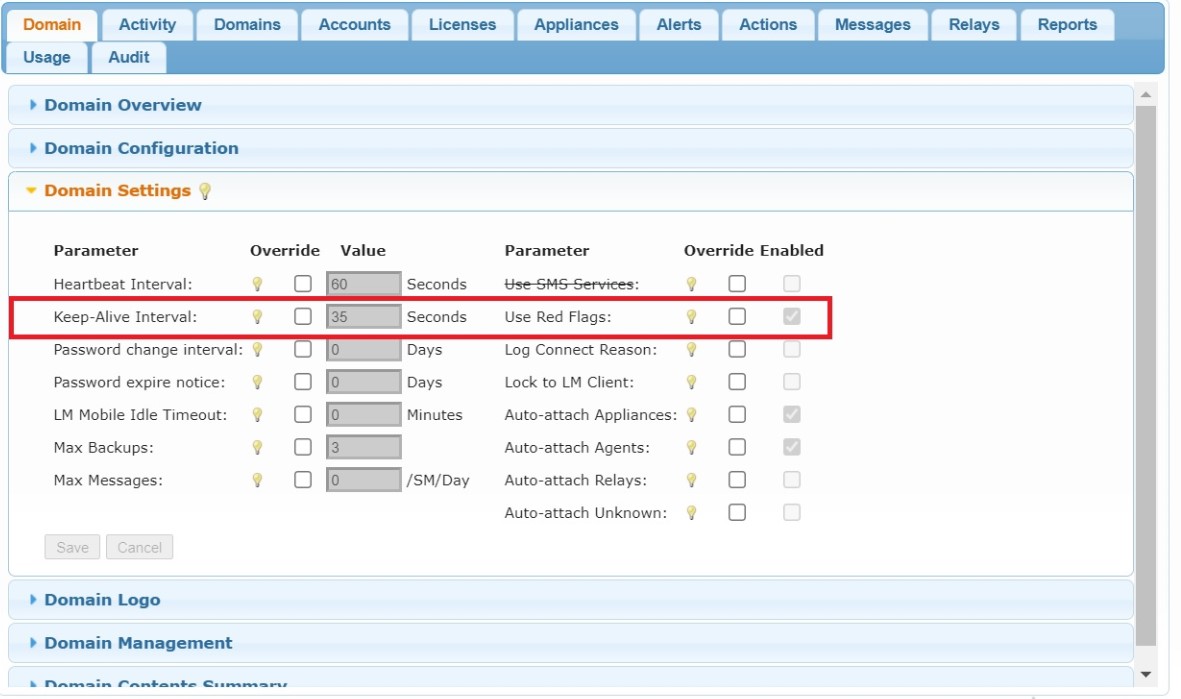Click the Auto-attach Appliances help bulb
The height and width of the screenshot is (699, 1181).
(691, 415)
